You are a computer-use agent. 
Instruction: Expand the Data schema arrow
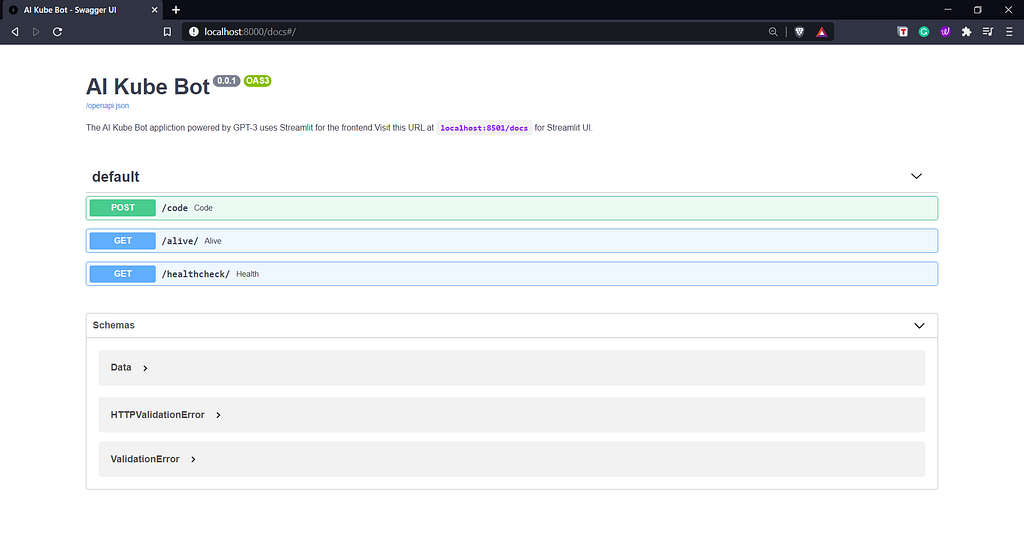pos(145,368)
